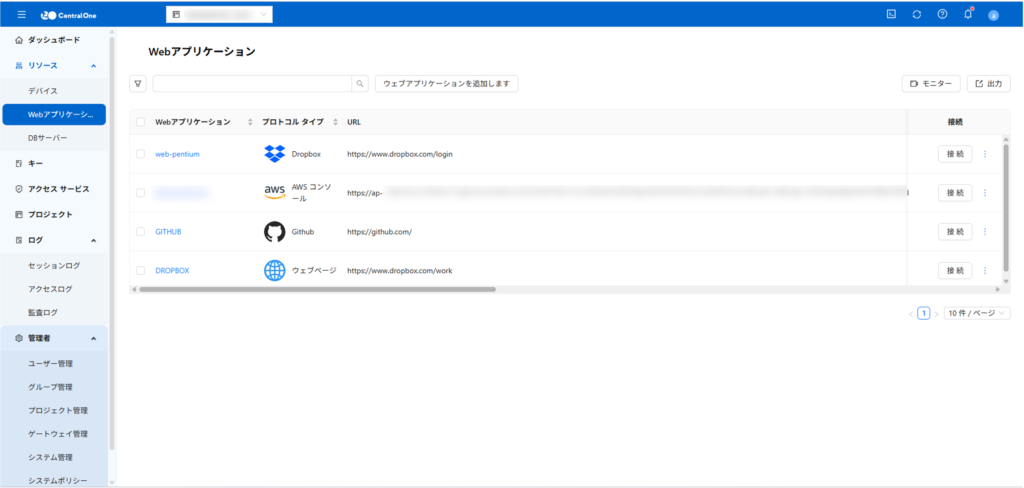The width and height of the screenshot is (1024, 488).
Task: Check the web-pentium row checkbox
Action: click(141, 154)
